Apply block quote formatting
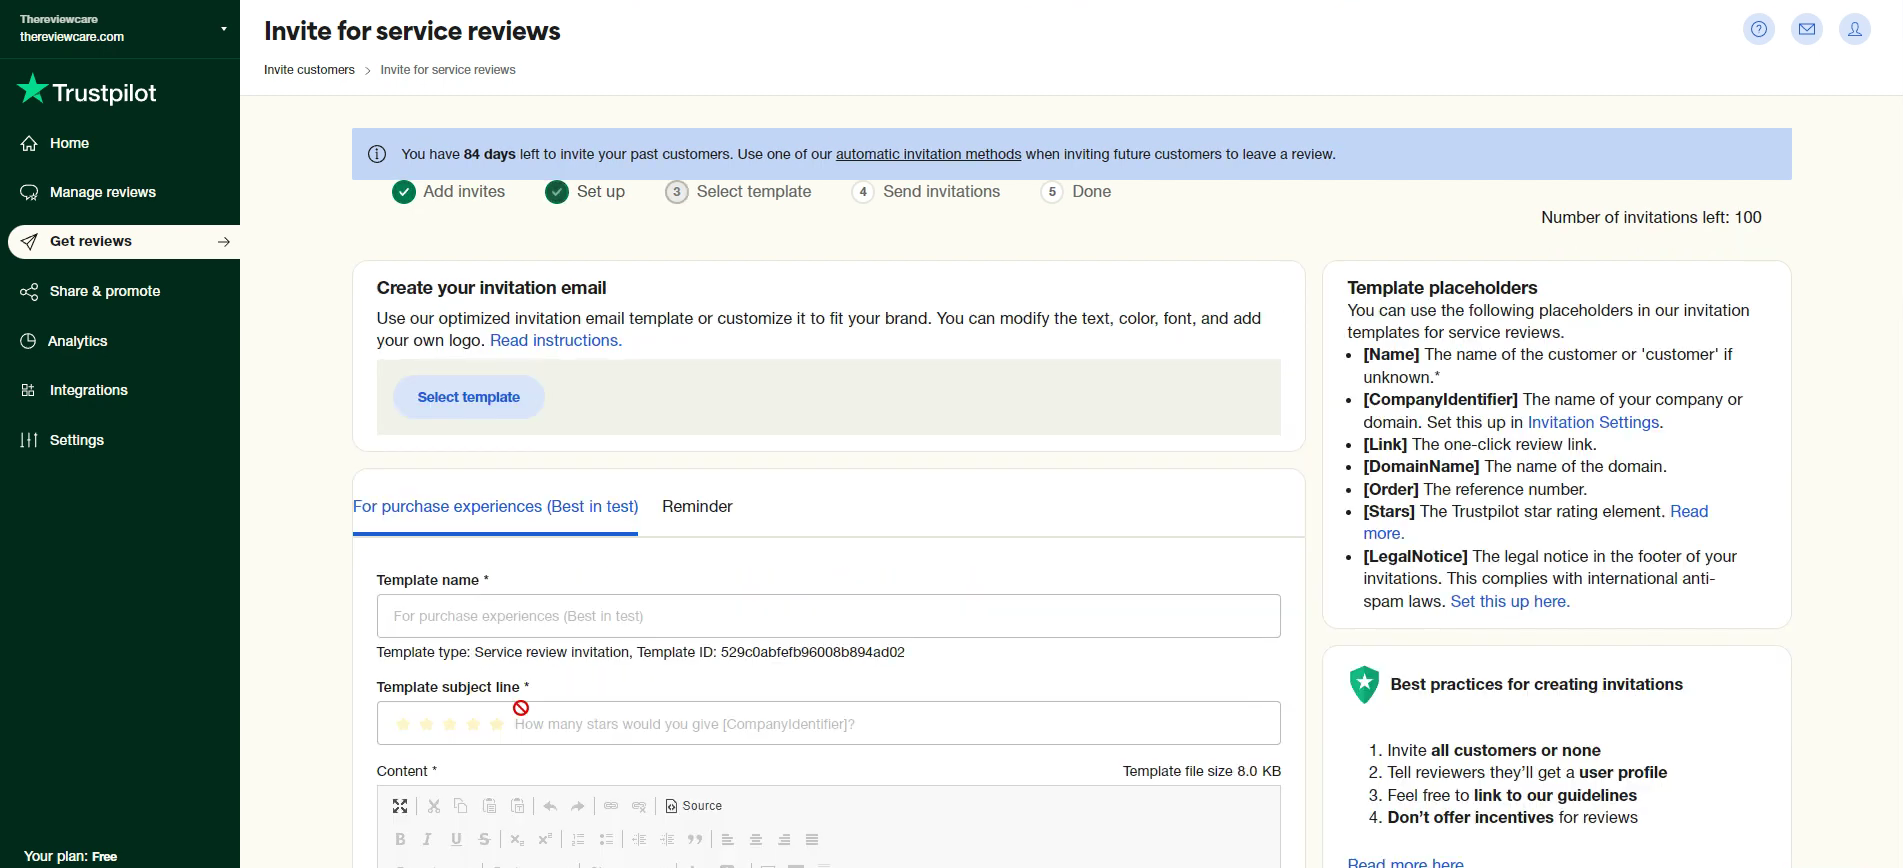Image resolution: width=1903 pixels, height=868 pixels. point(695,840)
